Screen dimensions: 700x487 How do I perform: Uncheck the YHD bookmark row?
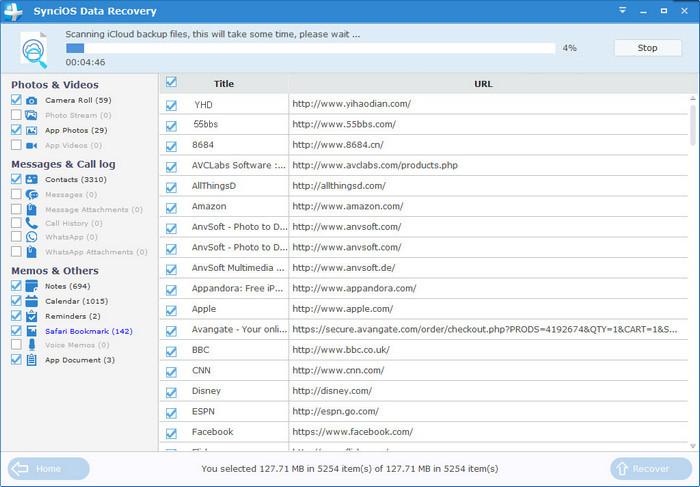[171, 105]
